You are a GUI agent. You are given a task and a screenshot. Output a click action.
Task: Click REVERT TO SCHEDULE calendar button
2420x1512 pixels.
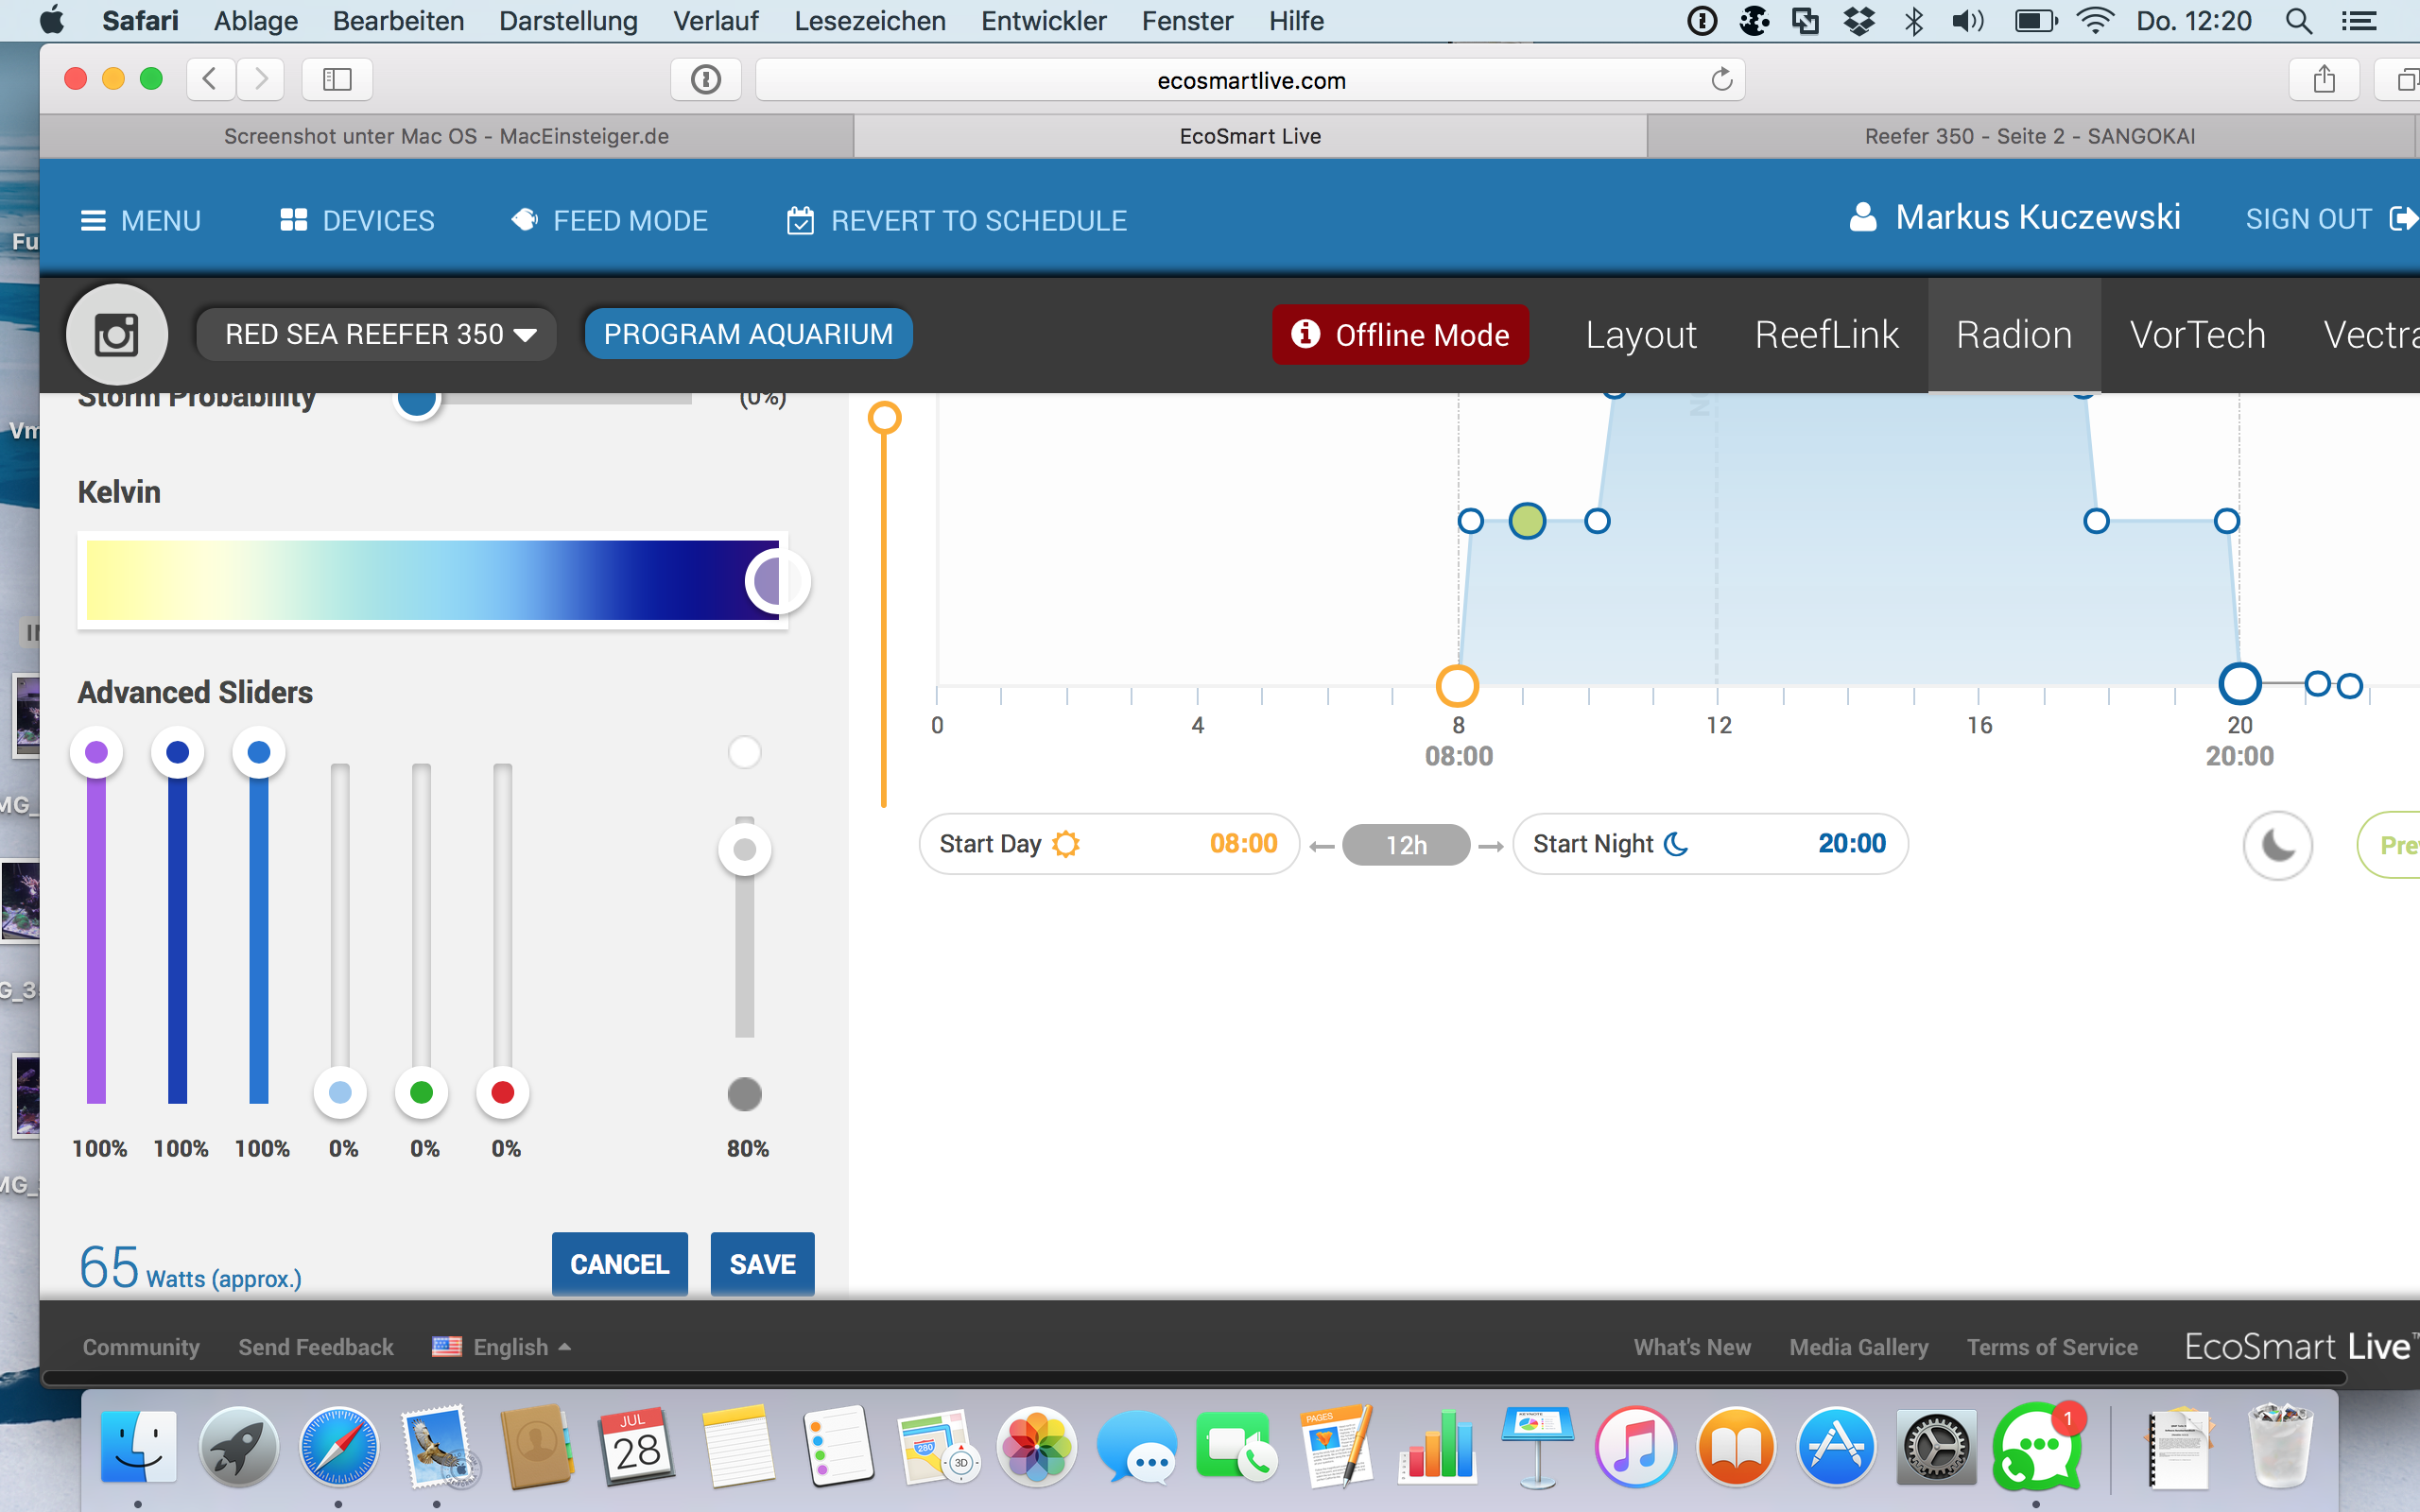(957, 220)
